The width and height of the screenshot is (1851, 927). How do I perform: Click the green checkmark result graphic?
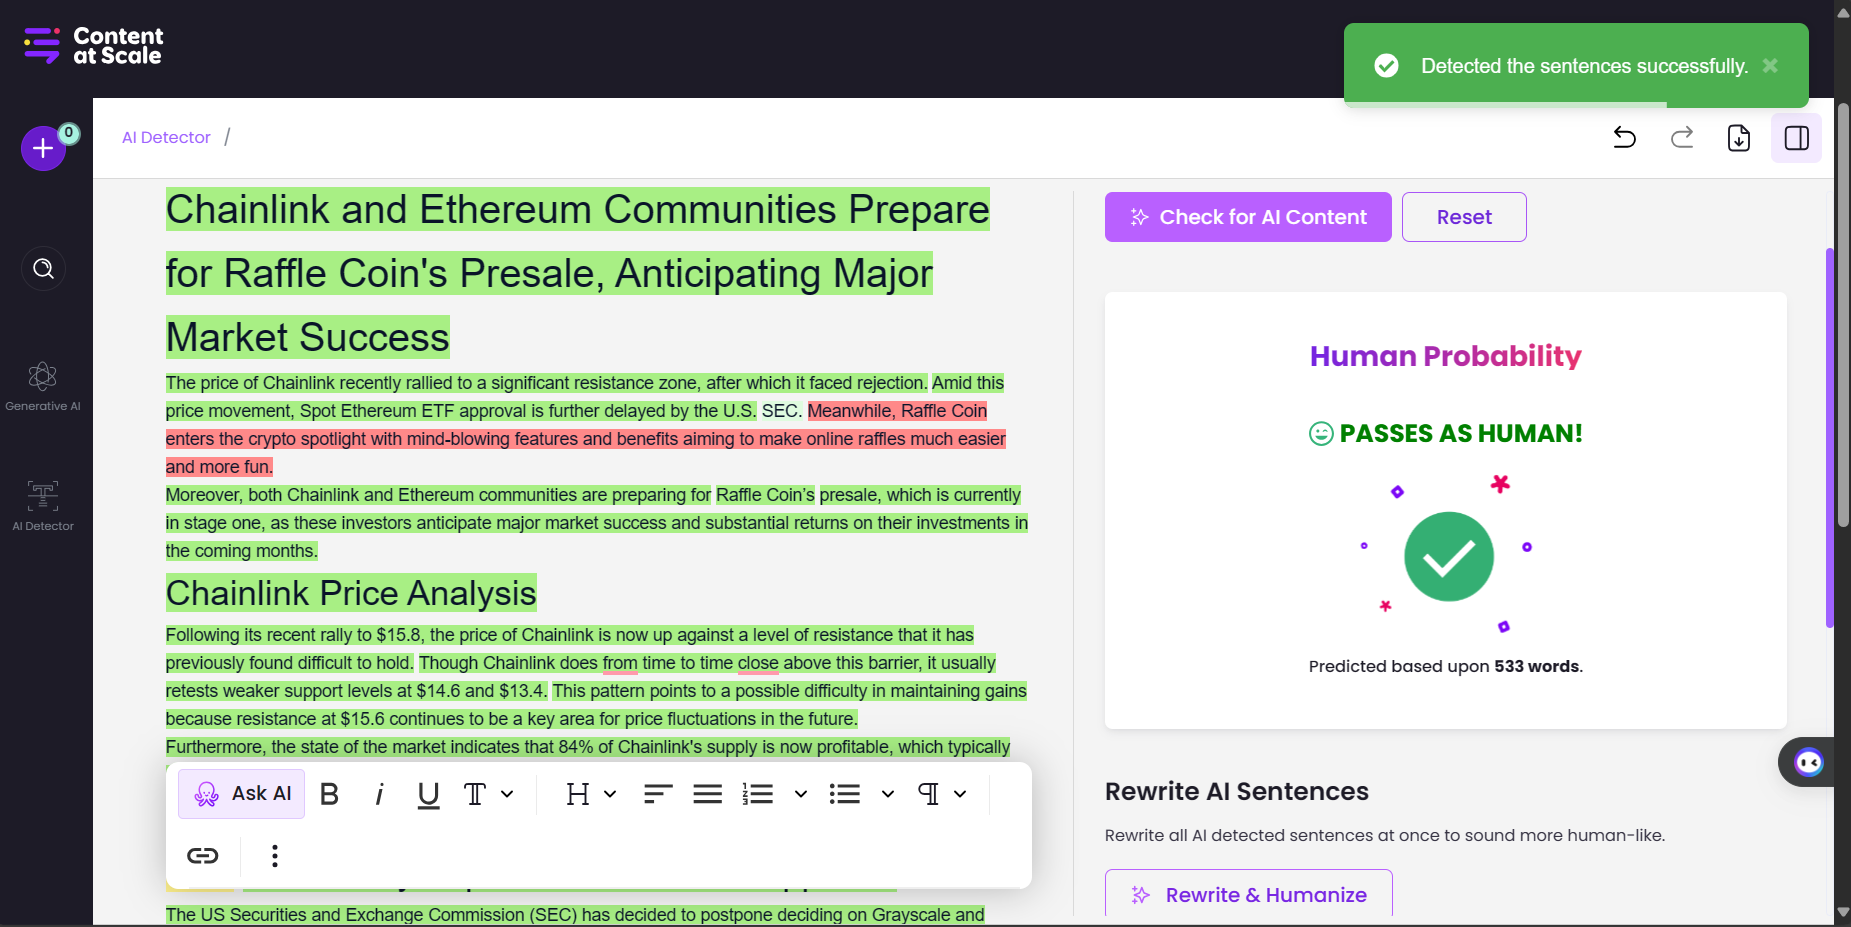pyautogui.click(x=1449, y=557)
